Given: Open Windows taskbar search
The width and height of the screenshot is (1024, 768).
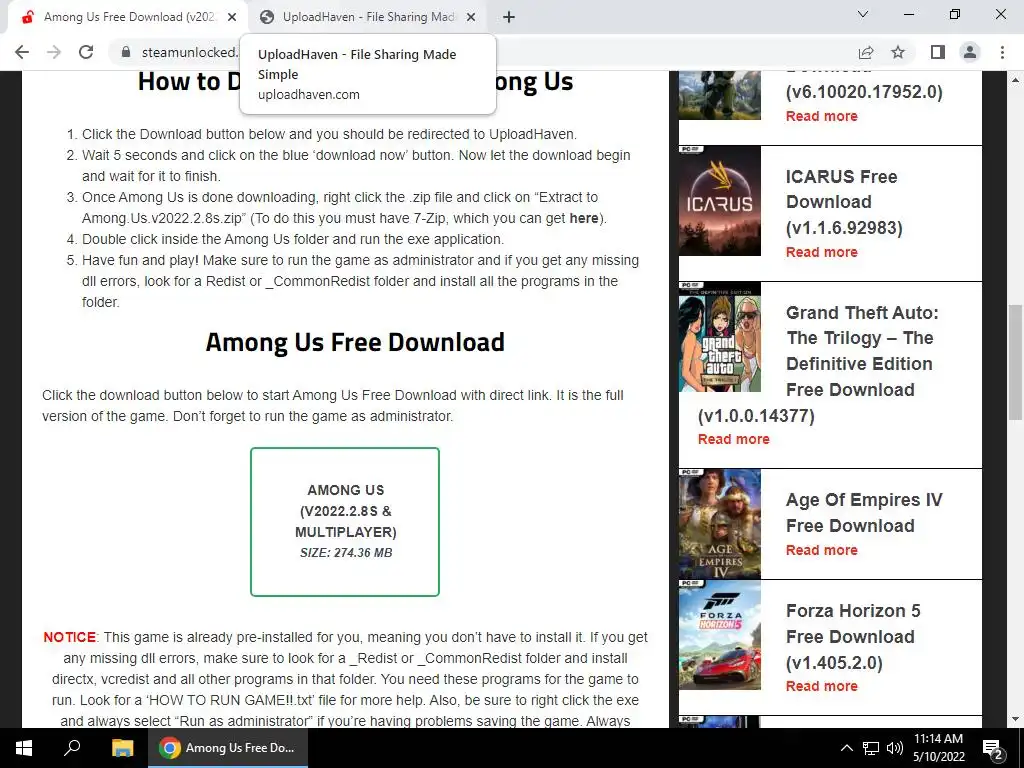Looking at the screenshot, I should (72, 748).
